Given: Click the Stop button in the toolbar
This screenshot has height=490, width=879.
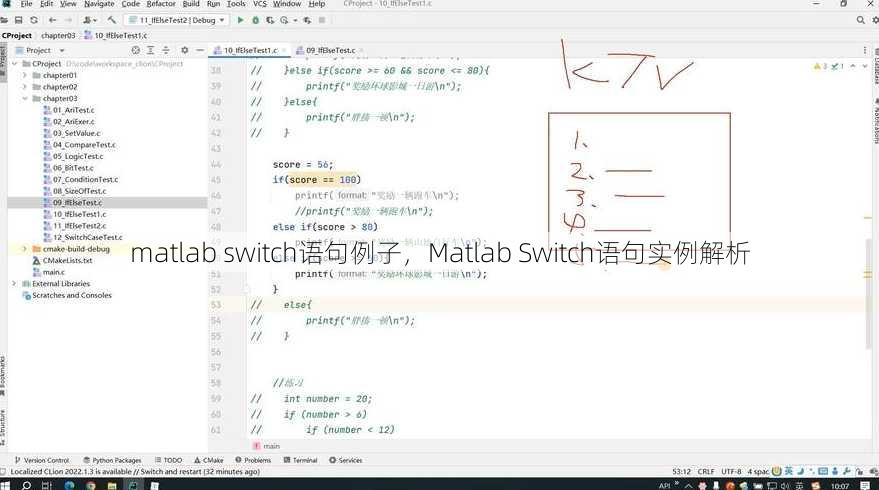Looking at the screenshot, I should 322,20.
